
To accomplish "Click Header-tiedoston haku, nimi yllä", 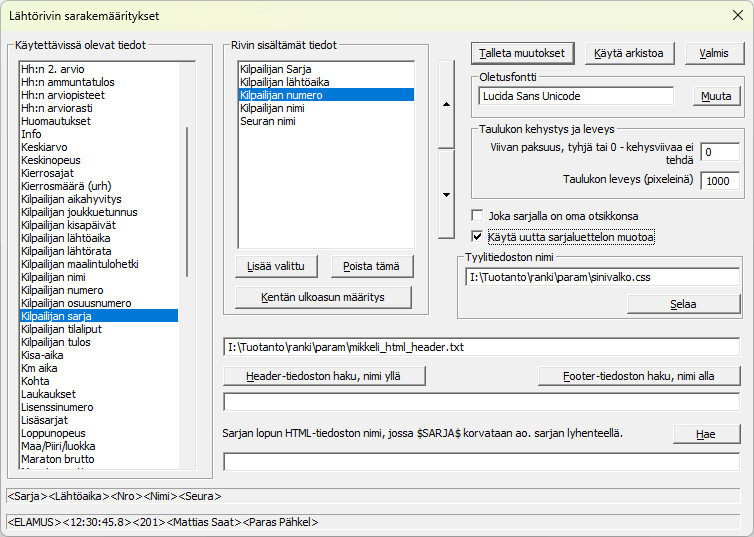I will tap(325, 376).
